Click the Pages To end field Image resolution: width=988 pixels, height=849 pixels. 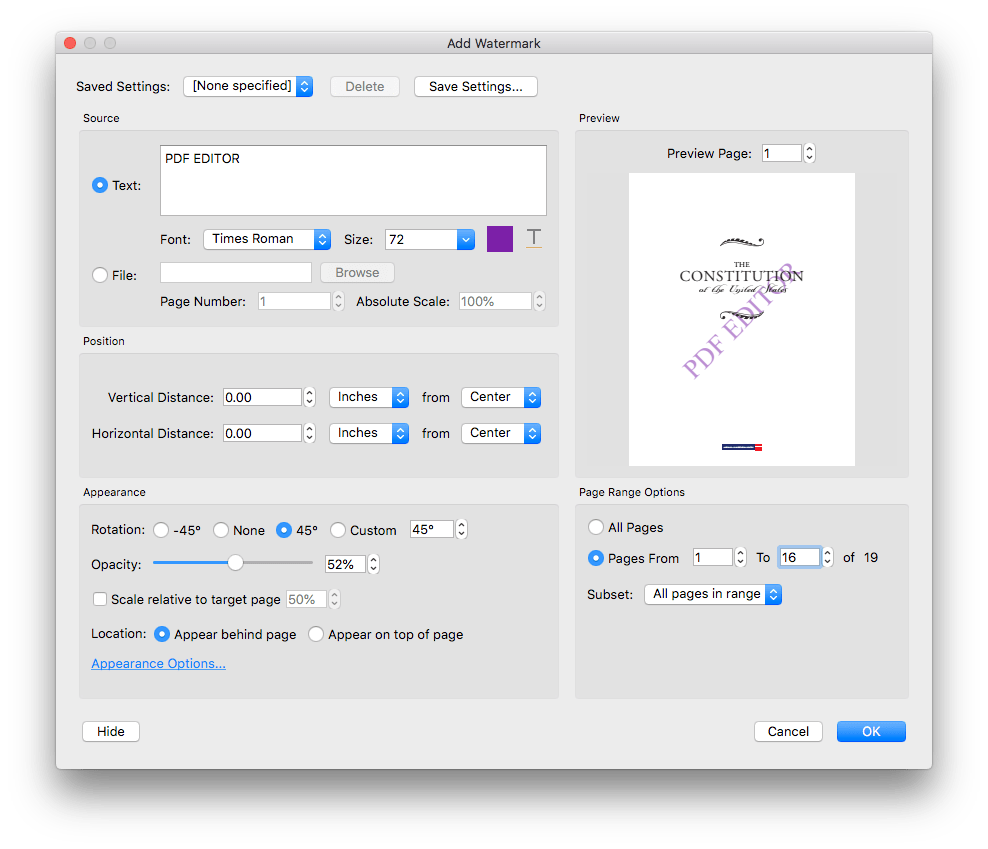point(800,557)
